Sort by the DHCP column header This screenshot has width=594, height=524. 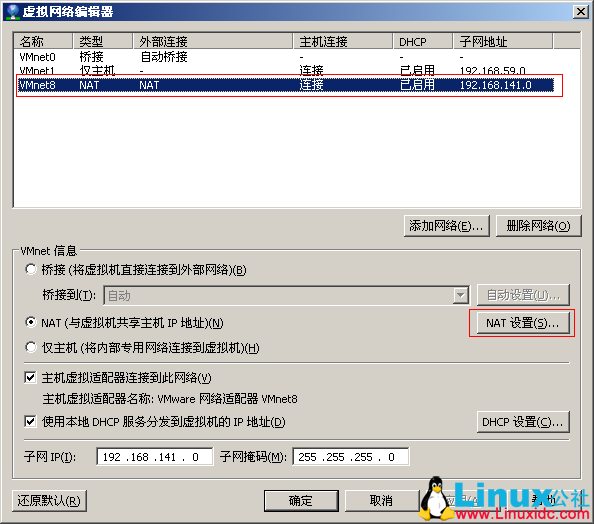point(423,41)
